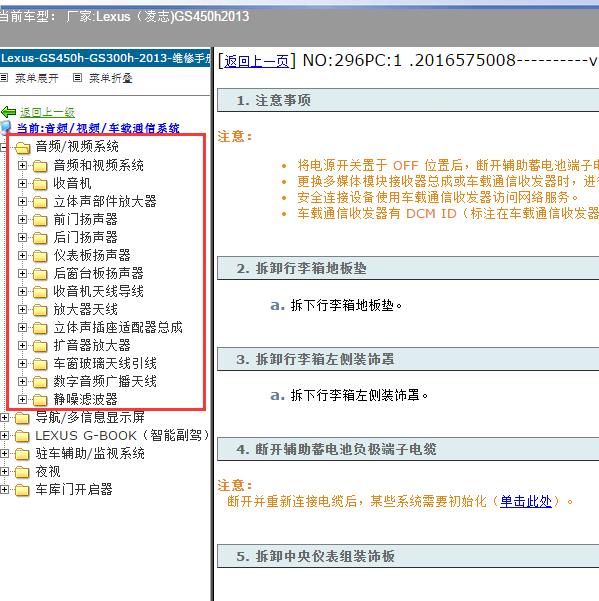Viewport: 599px width, 601px height.
Task: Select the 收音机天线导线 tree item
Action: click(98, 291)
